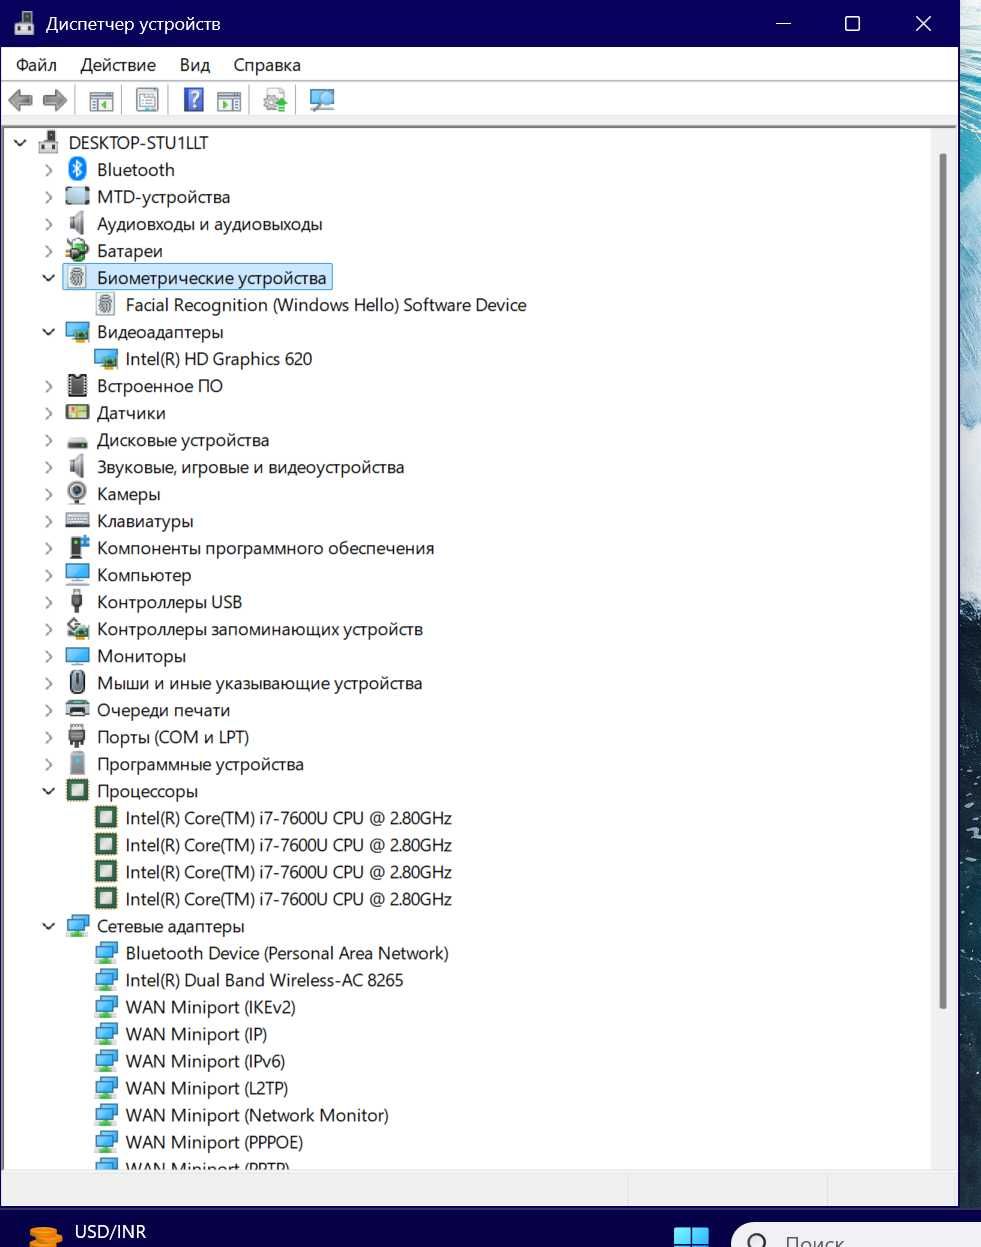Click the speaker icon for Аудиовходы и аудиовыходы
This screenshot has width=981, height=1247.
tap(77, 224)
